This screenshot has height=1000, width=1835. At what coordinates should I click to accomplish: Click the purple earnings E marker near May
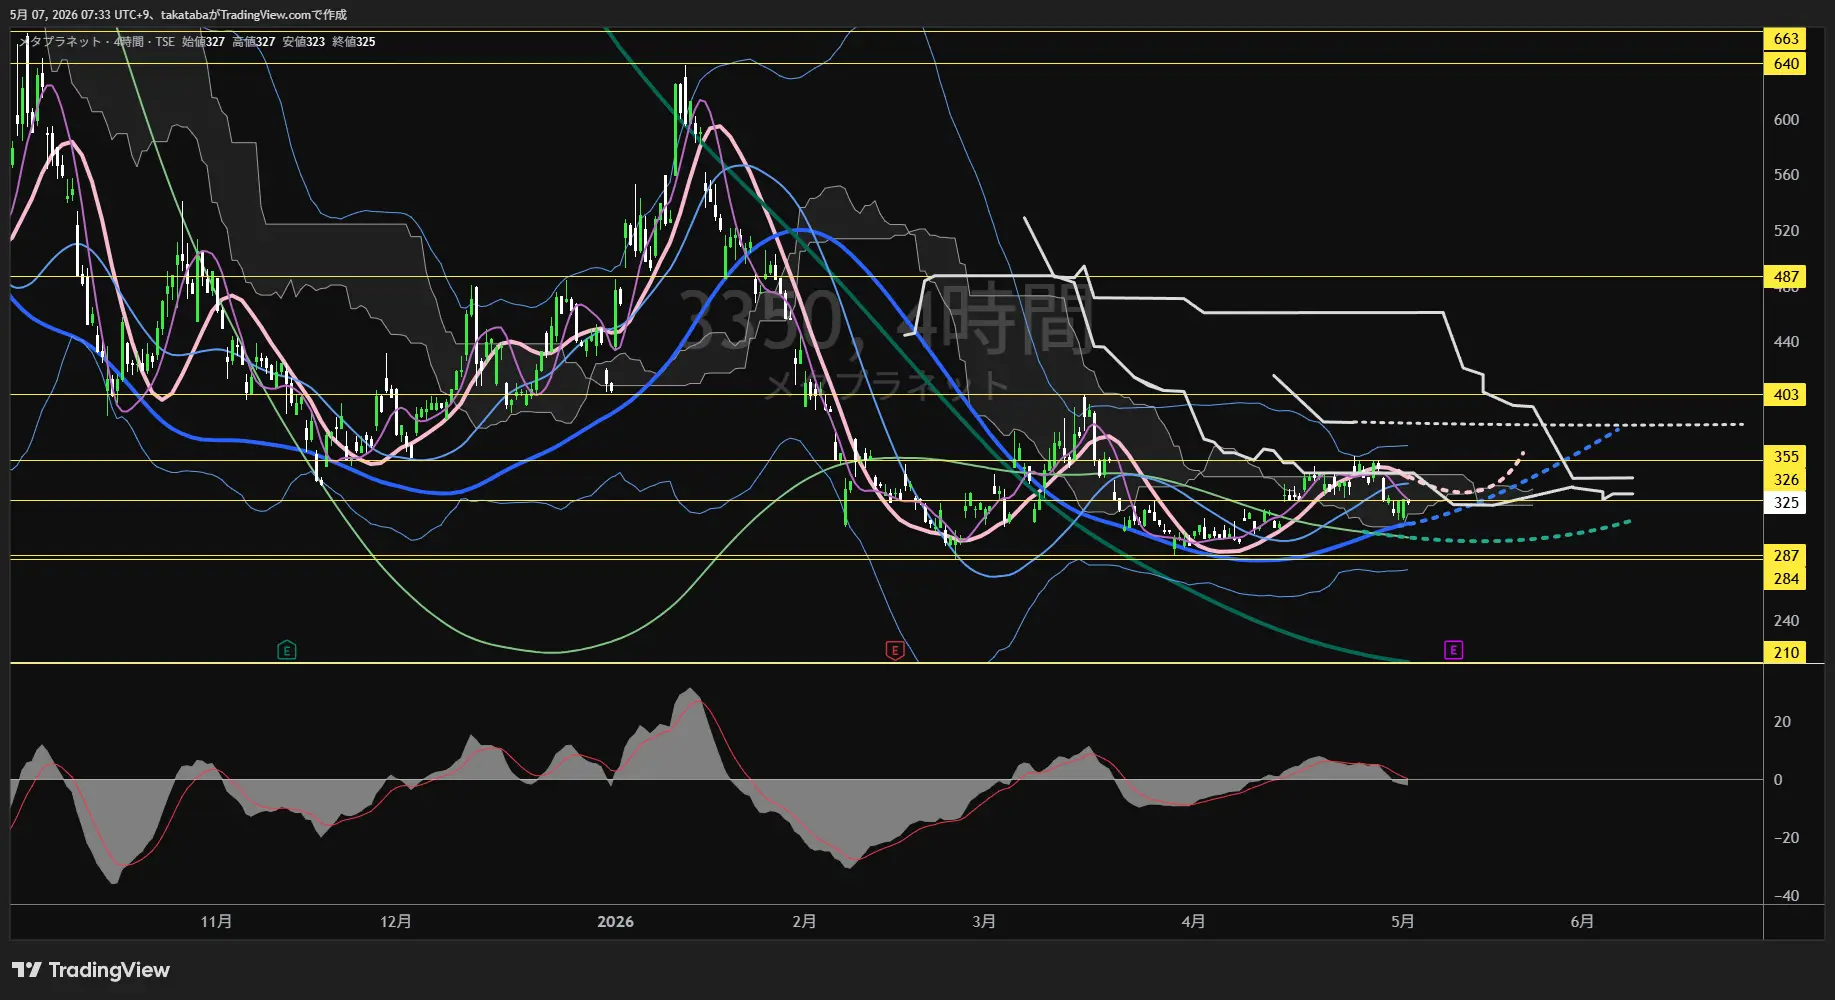click(x=1453, y=650)
